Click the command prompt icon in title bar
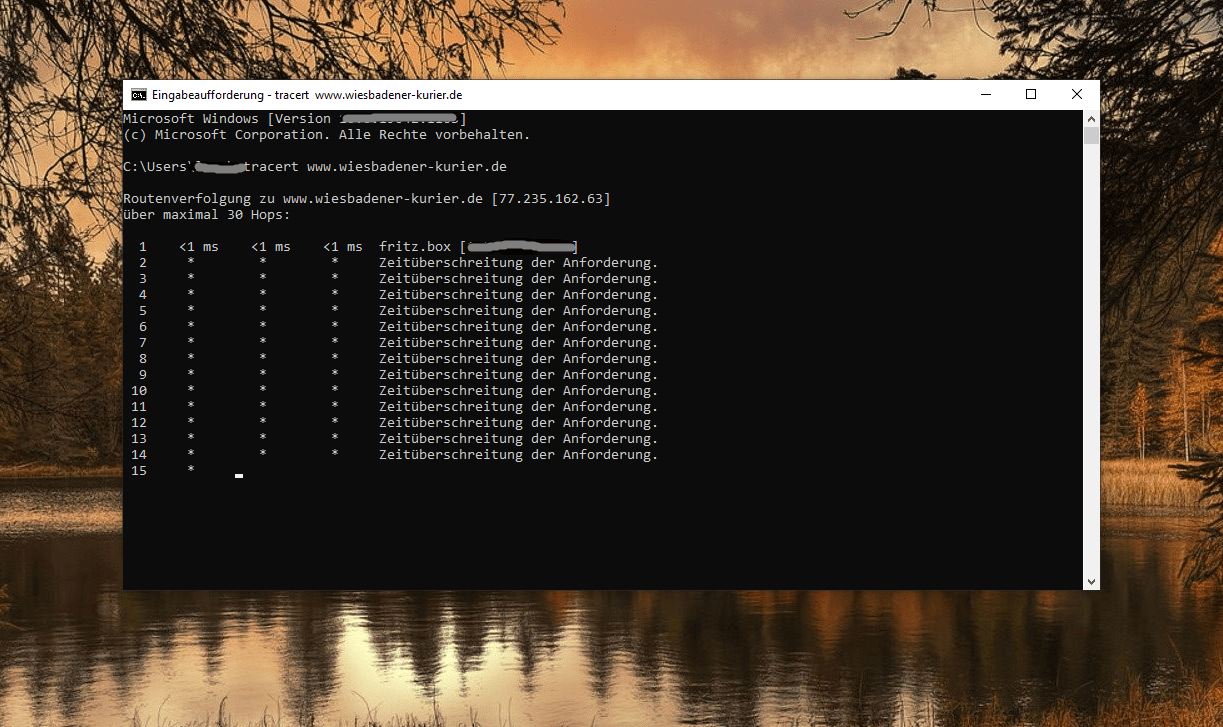Image resolution: width=1223 pixels, height=727 pixels. 139,95
